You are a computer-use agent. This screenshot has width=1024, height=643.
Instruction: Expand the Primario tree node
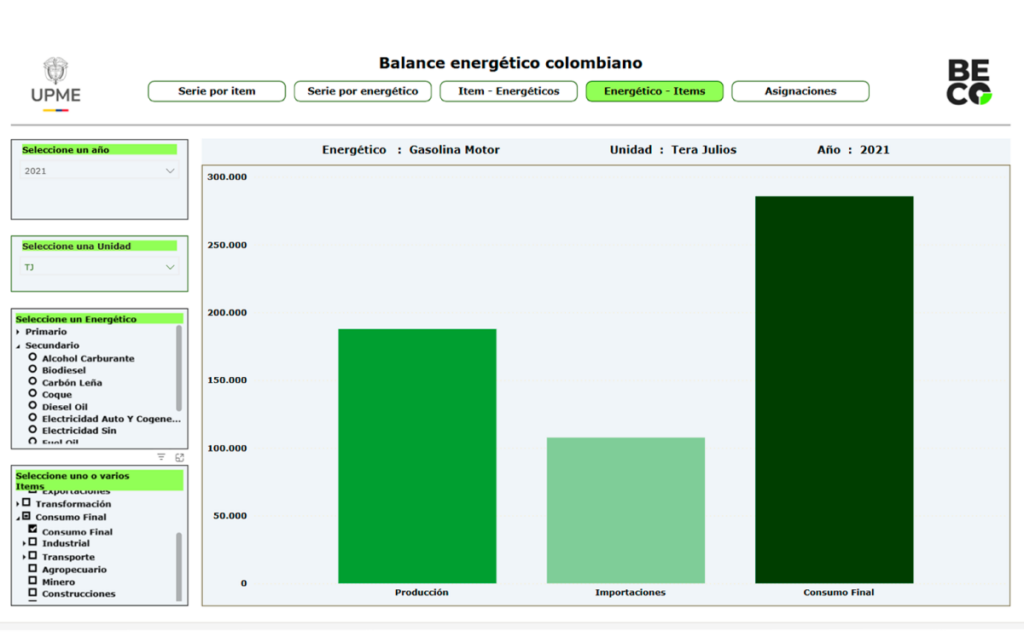pyautogui.click(x=18, y=332)
